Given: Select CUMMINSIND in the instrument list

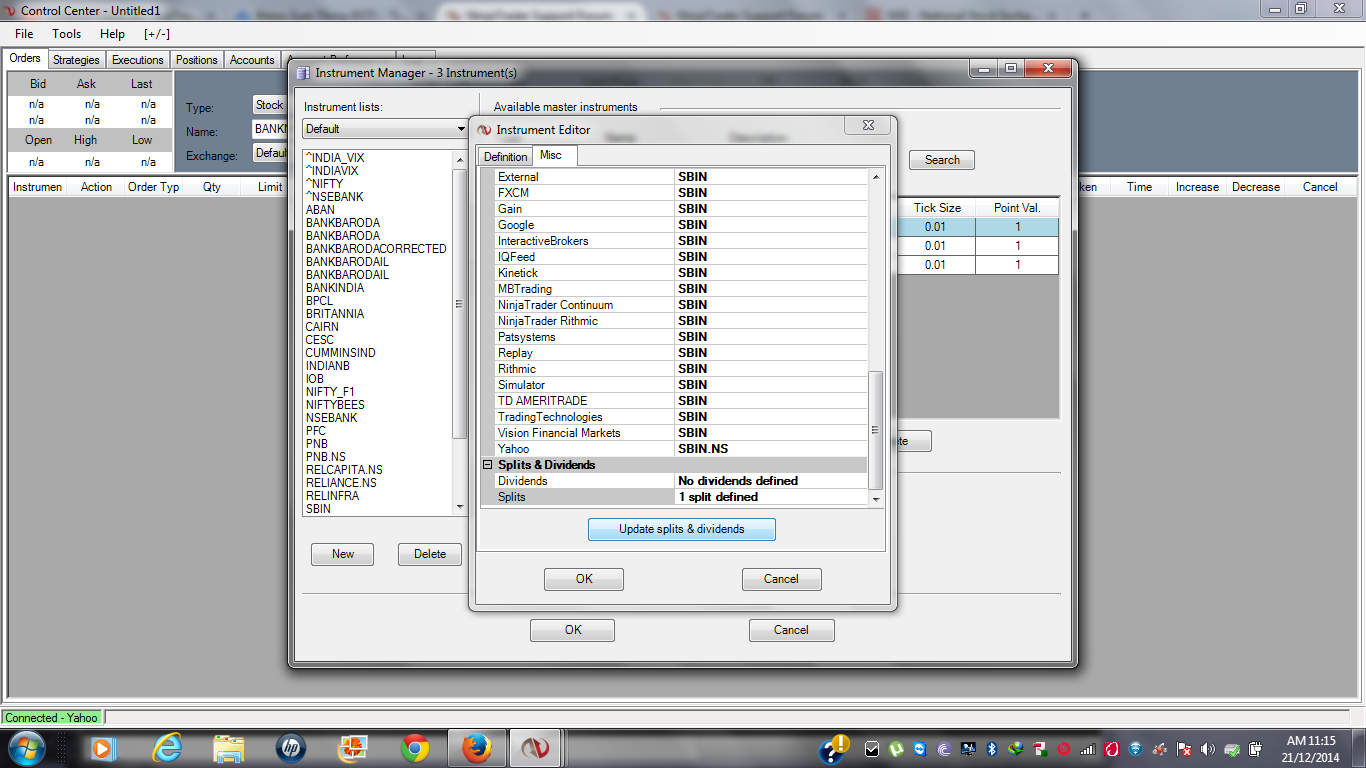Looking at the screenshot, I should coord(340,353).
